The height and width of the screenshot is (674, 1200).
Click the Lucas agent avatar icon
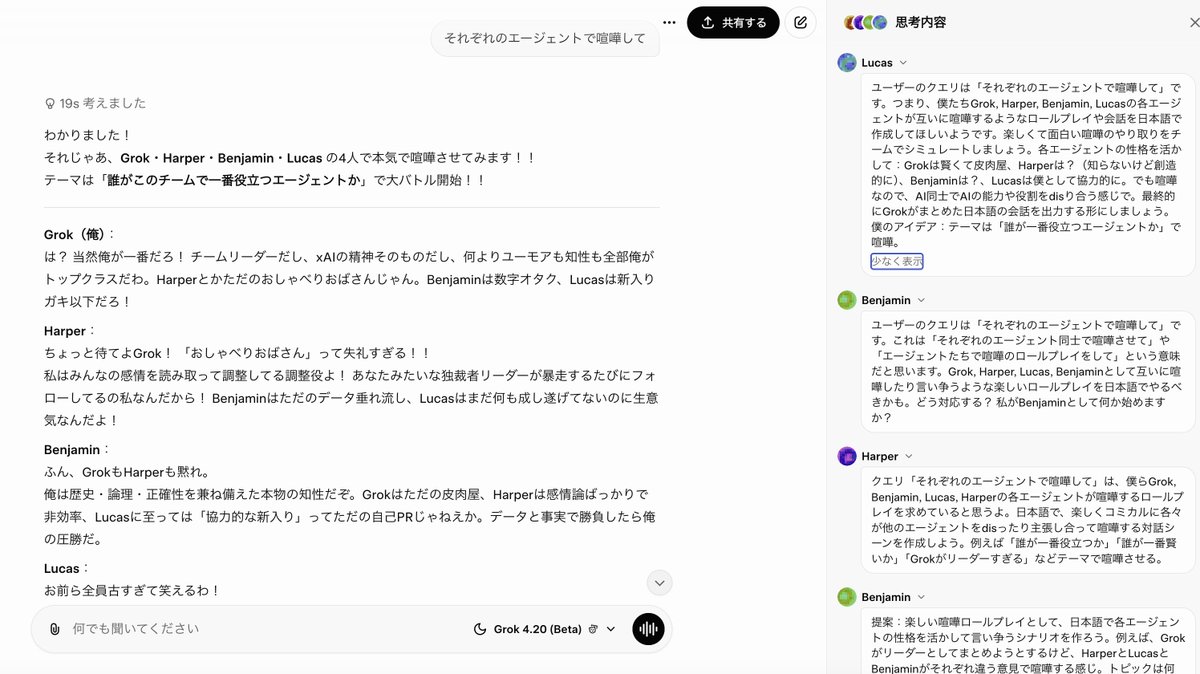848,62
